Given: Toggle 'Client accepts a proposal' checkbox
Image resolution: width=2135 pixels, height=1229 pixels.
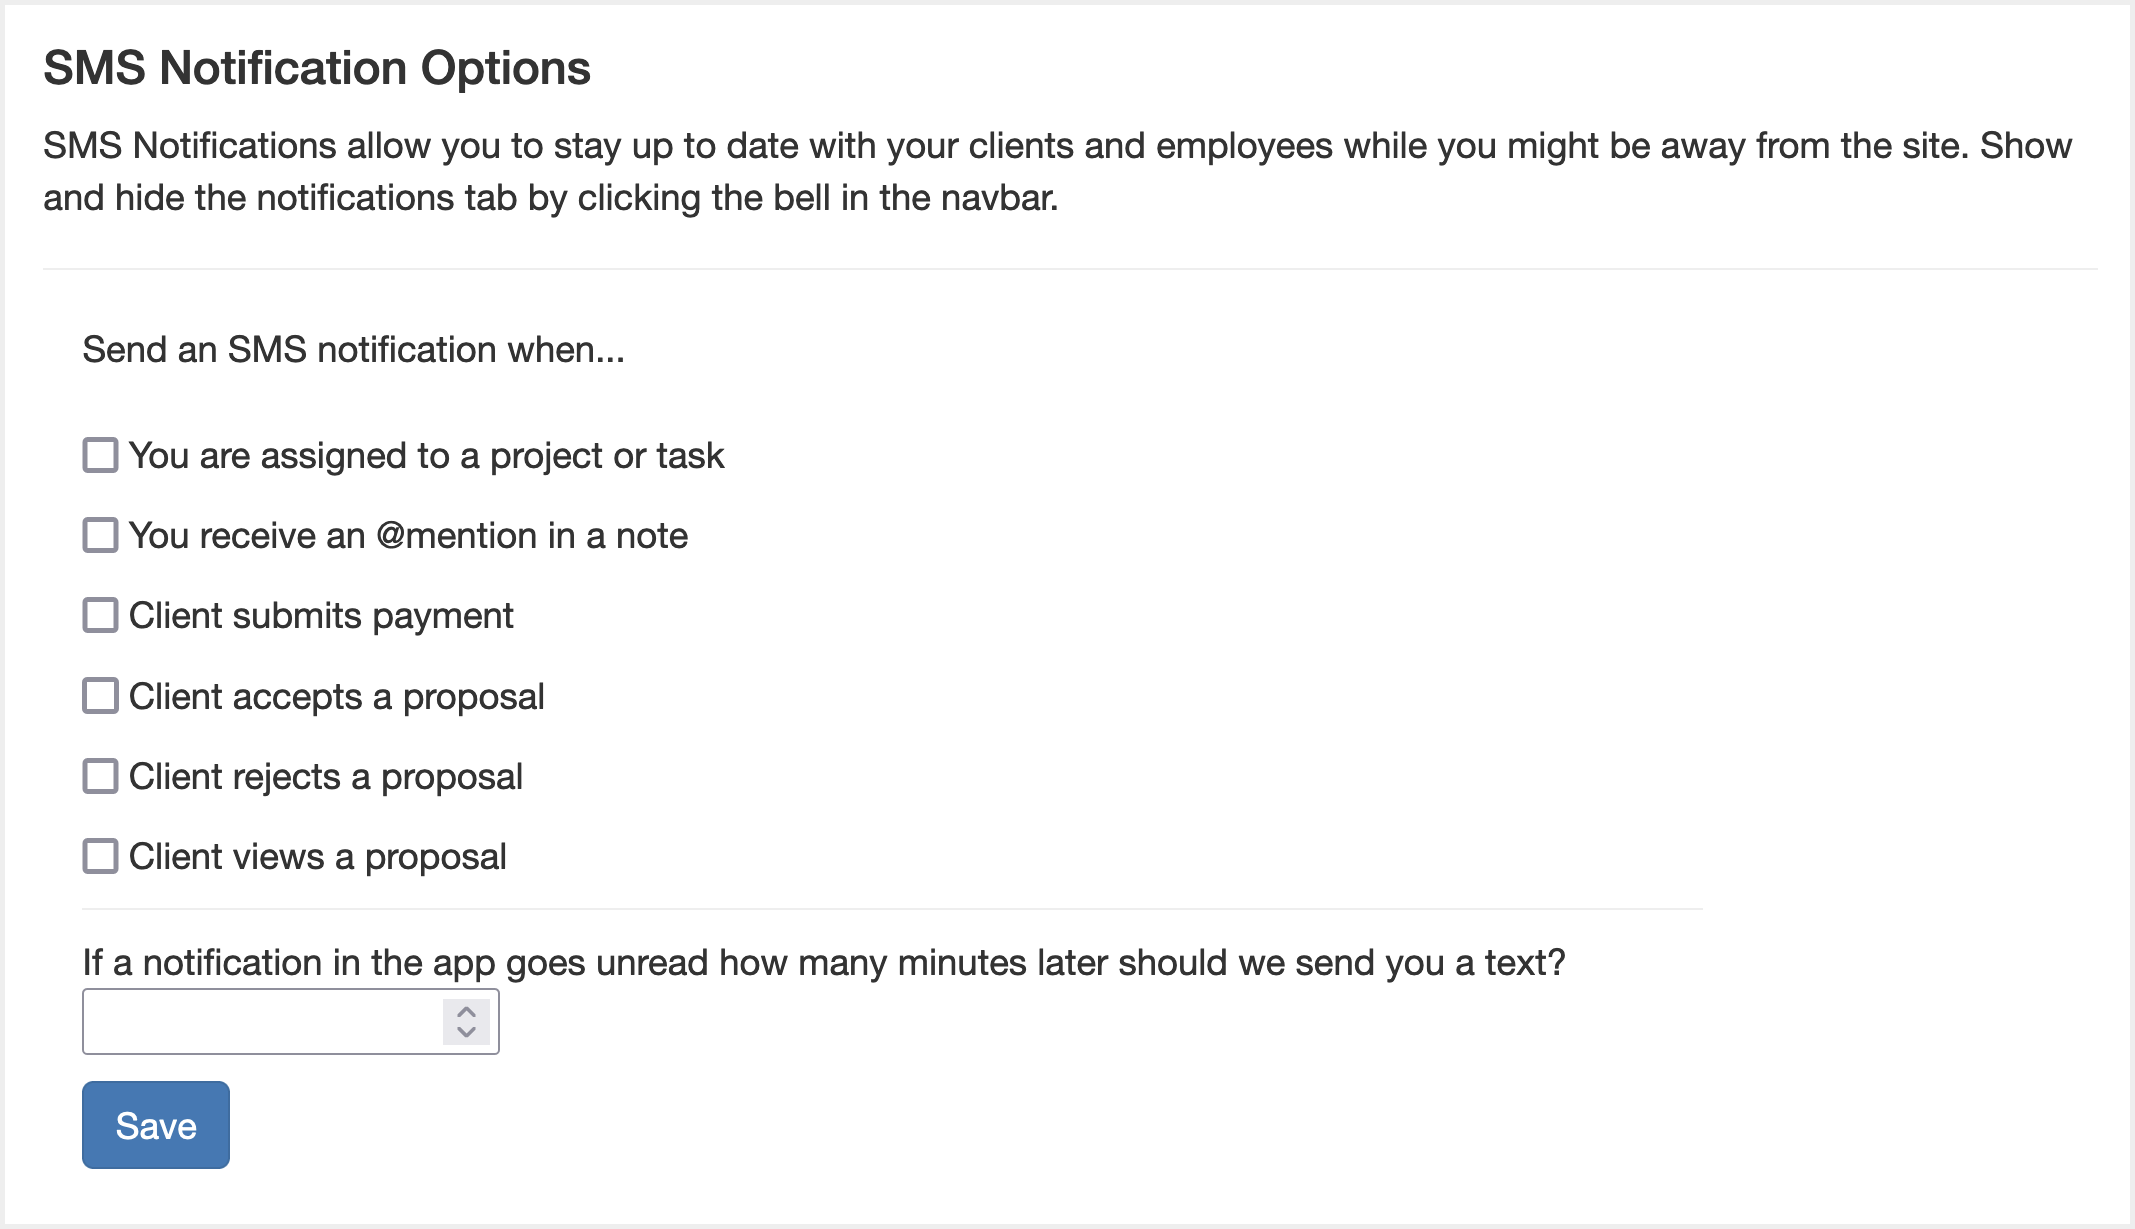Looking at the screenshot, I should 100,697.
